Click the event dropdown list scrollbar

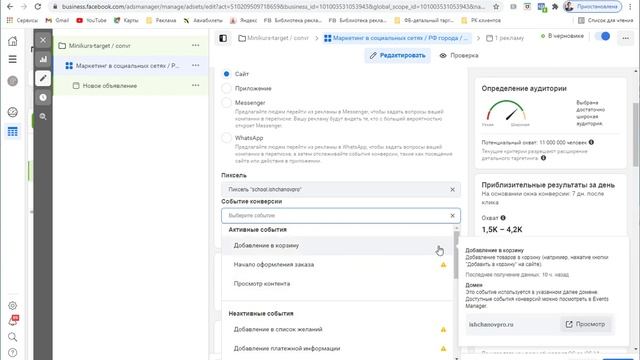pyautogui.click(x=456, y=255)
